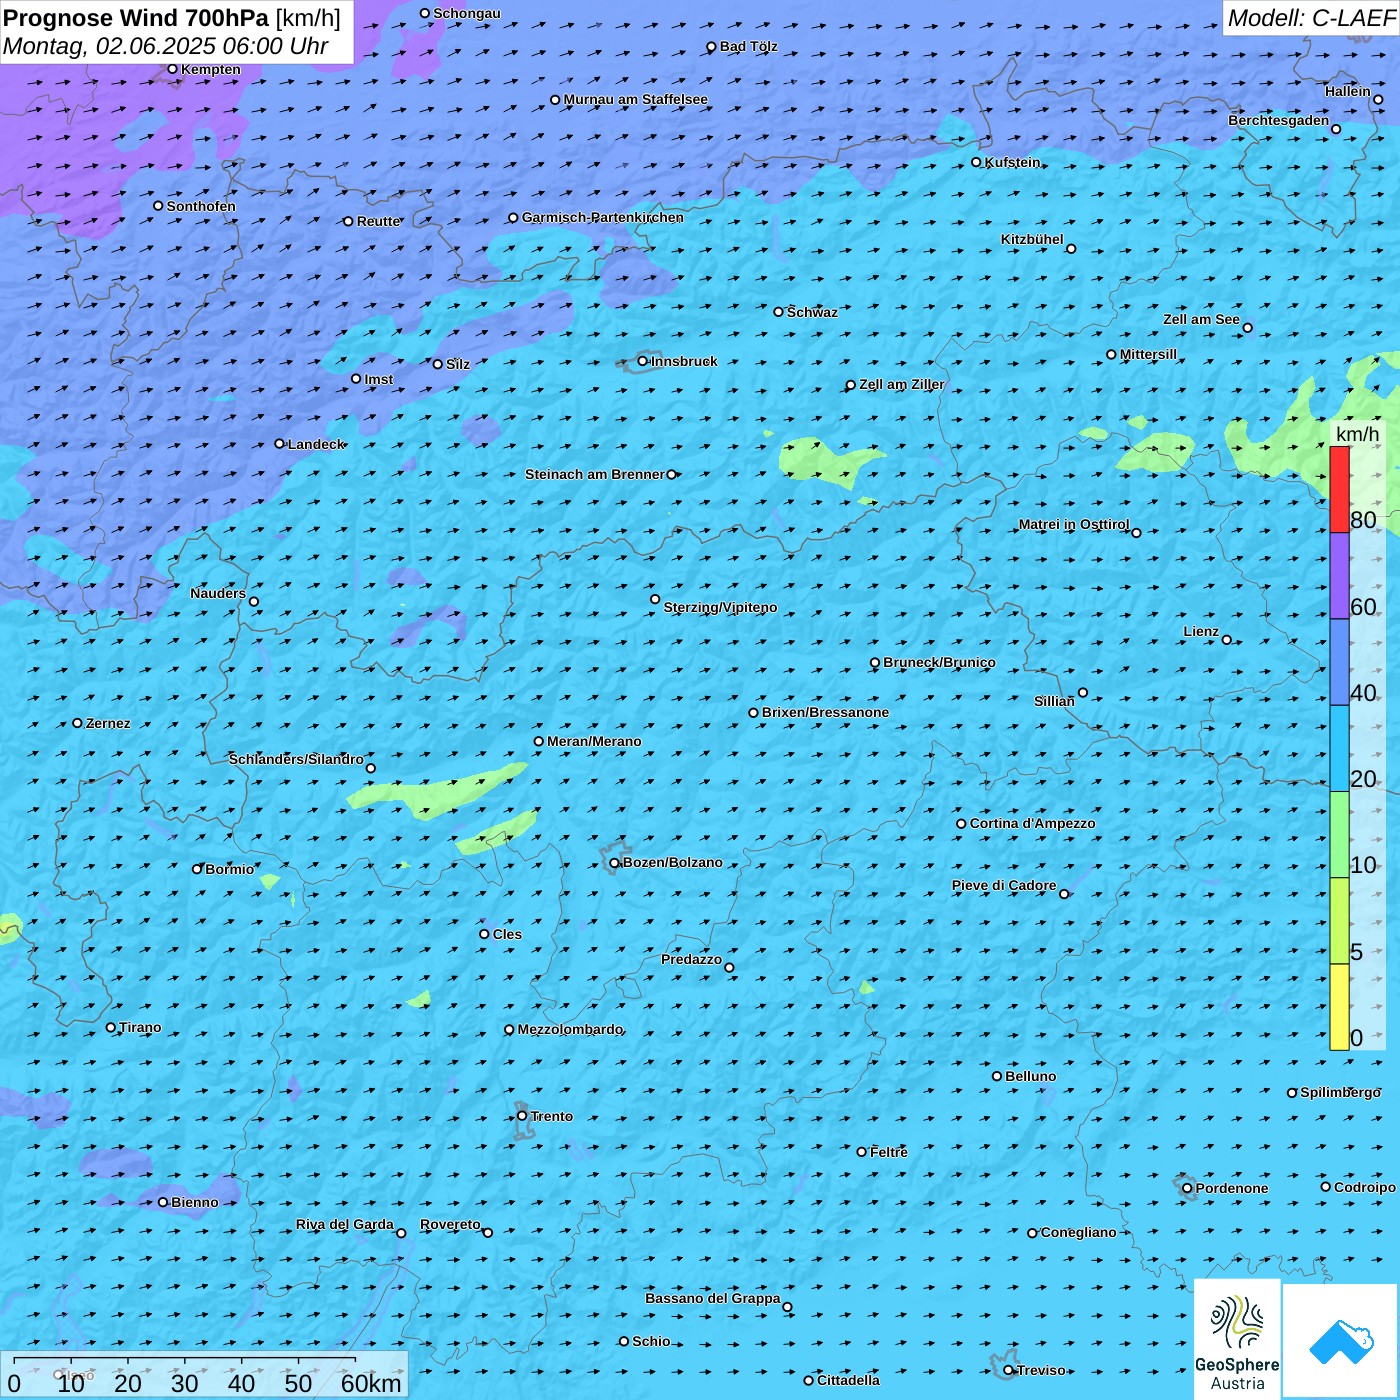Click the 'Mezzolombardo' label
The width and height of the screenshot is (1400, 1400).
(x=571, y=1029)
